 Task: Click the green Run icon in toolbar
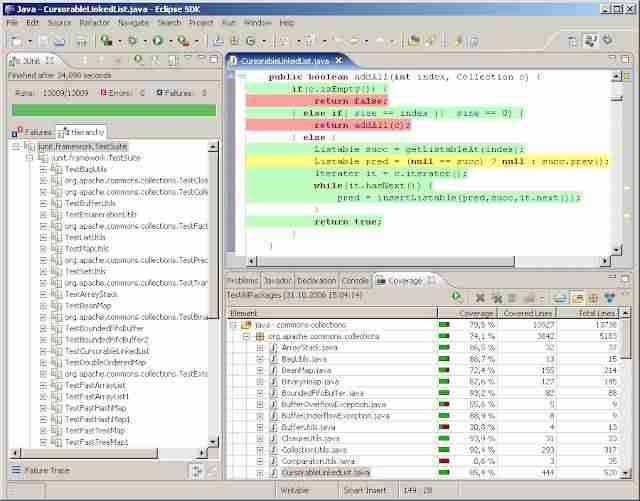[158, 41]
